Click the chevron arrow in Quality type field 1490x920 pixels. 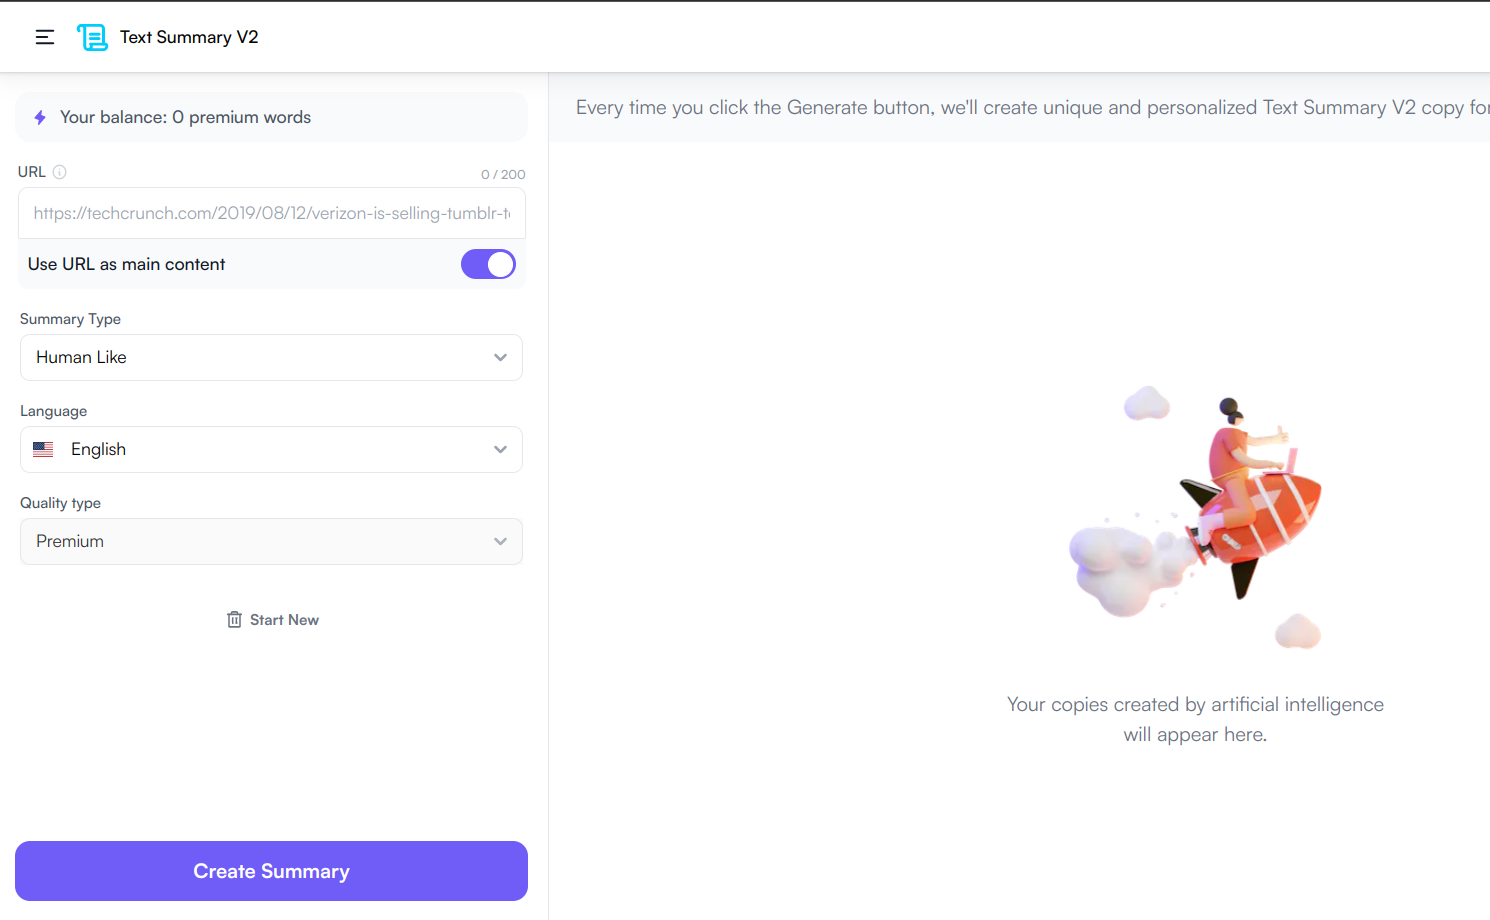coord(500,542)
